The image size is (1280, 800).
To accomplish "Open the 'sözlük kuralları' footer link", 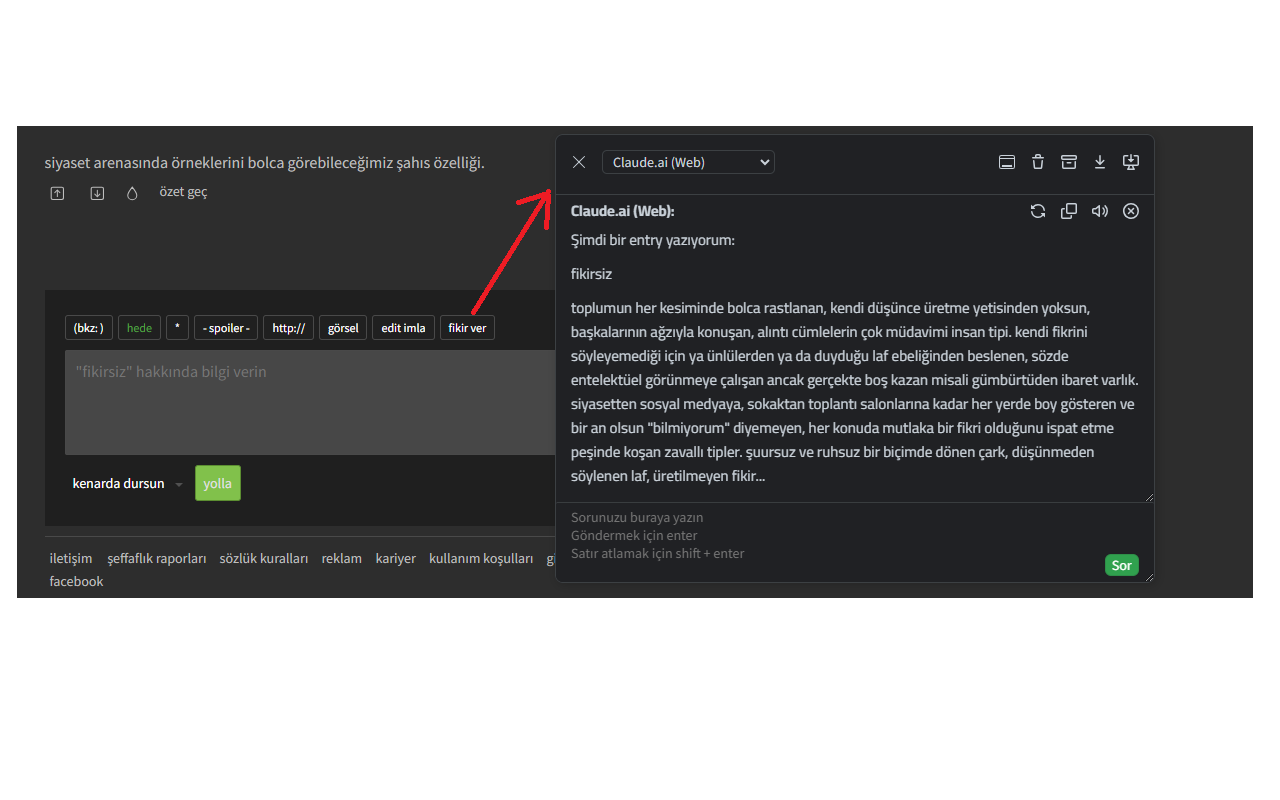I will click(264, 558).
